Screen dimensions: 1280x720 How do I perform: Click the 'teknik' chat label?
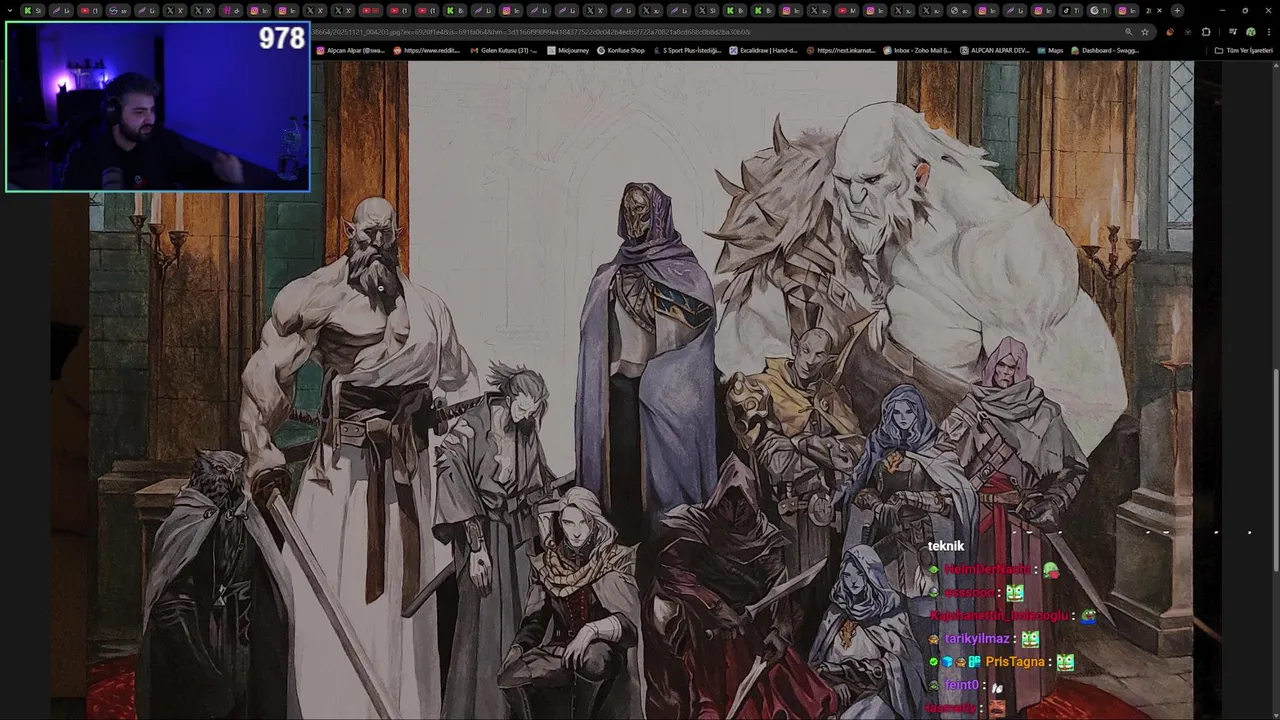pos(946,546)
